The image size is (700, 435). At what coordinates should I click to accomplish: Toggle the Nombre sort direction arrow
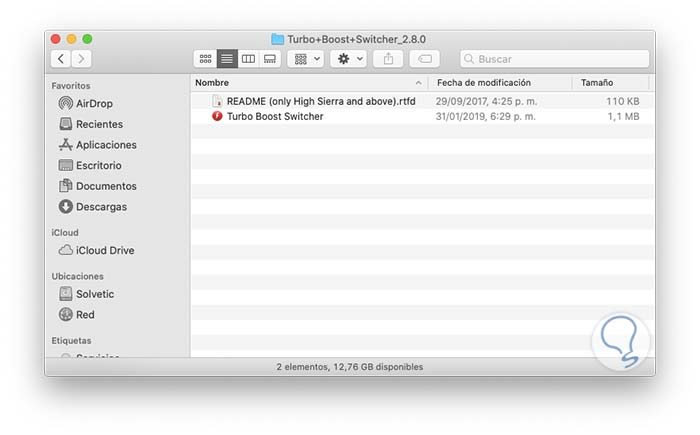point(418,83)
